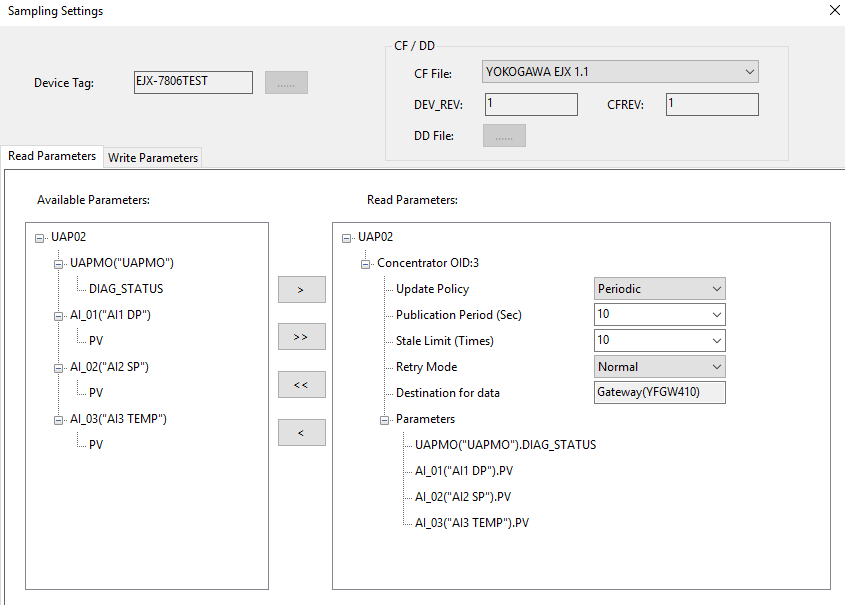
Task: Open the CF File dropdown
Action: tap(749, 71)
